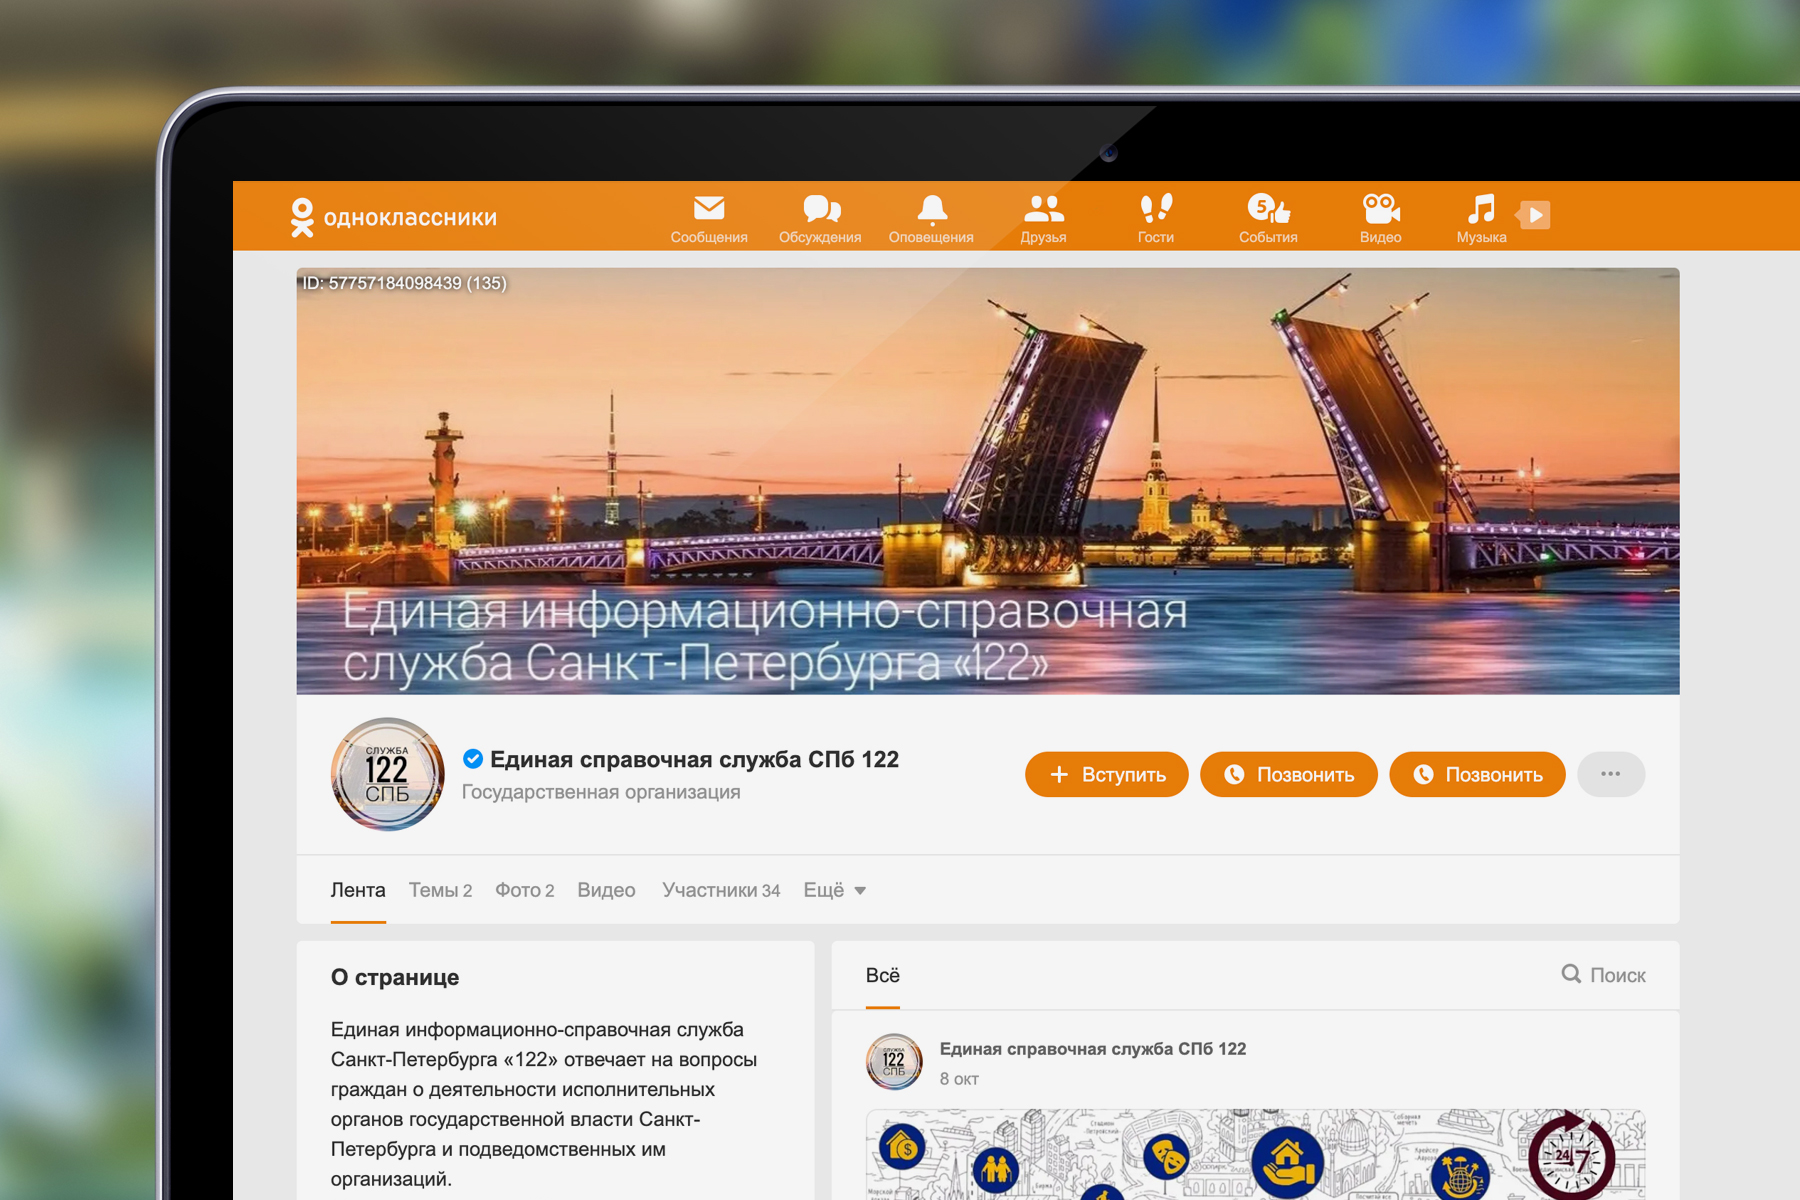Switch to the Темы tab
The height and width of the screenshot is (1200, 1800).
pos(440,890)
